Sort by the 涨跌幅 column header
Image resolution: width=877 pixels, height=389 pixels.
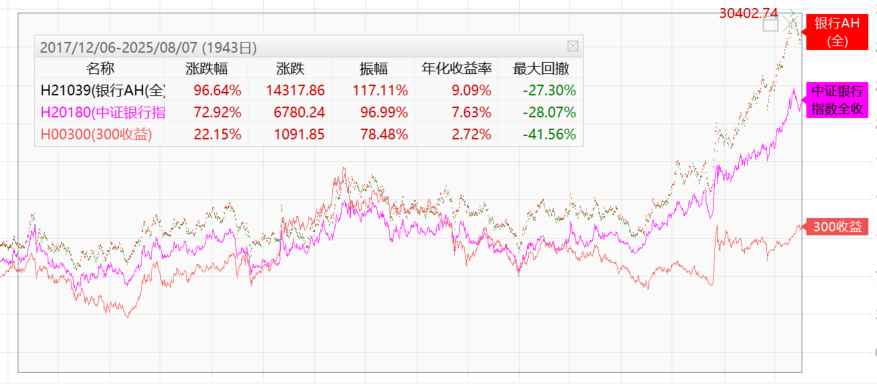(206, 68)
